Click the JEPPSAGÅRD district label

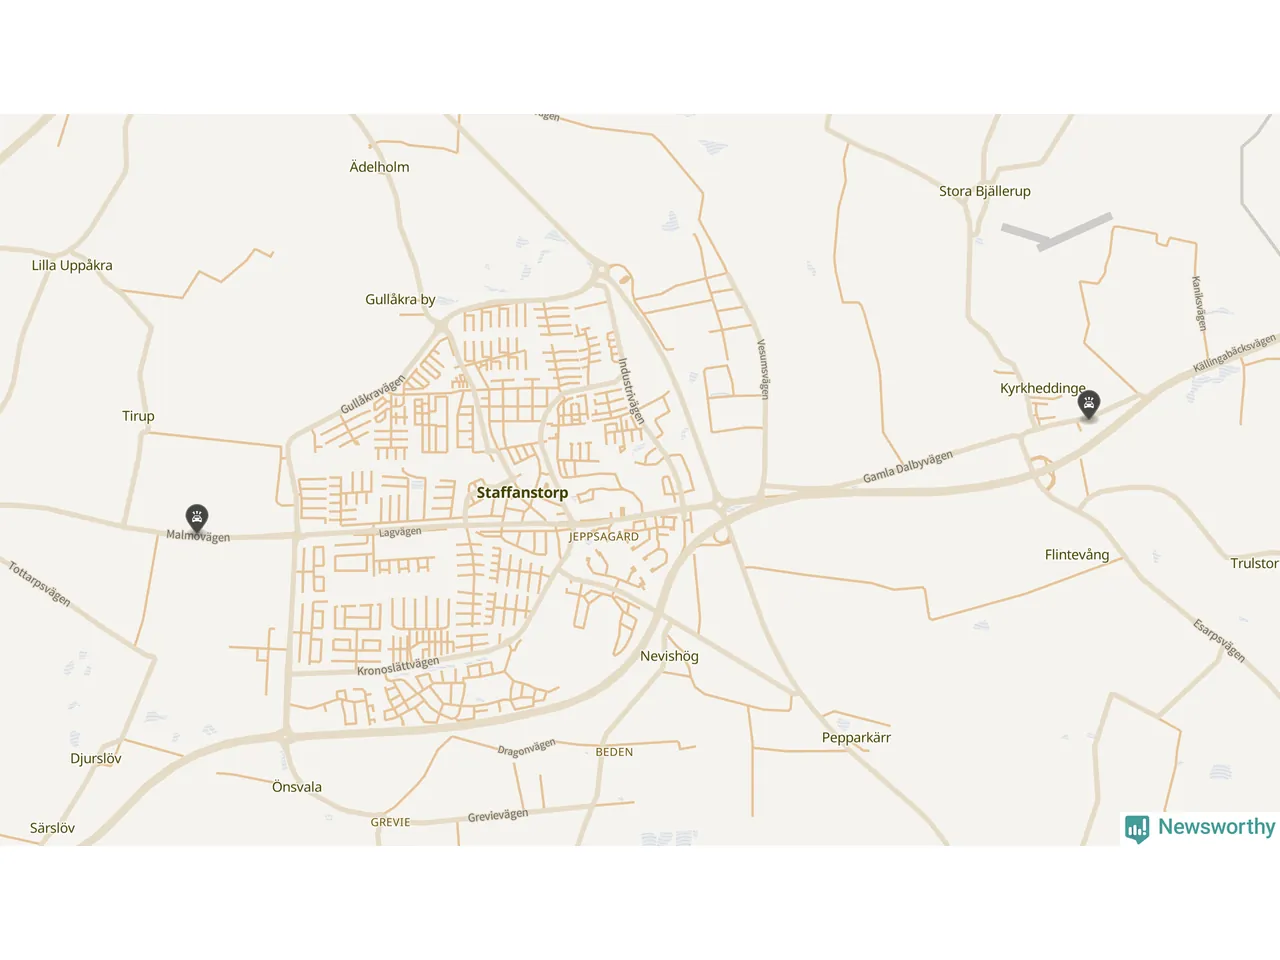[604, 537]
